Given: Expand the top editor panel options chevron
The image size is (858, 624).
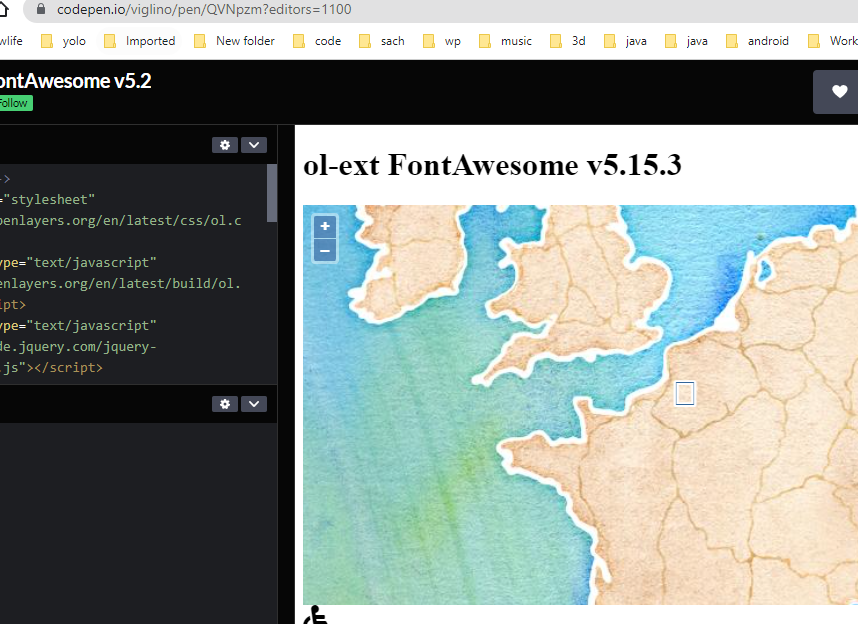Looking at the screenshot, I should [x=253, y=144].
